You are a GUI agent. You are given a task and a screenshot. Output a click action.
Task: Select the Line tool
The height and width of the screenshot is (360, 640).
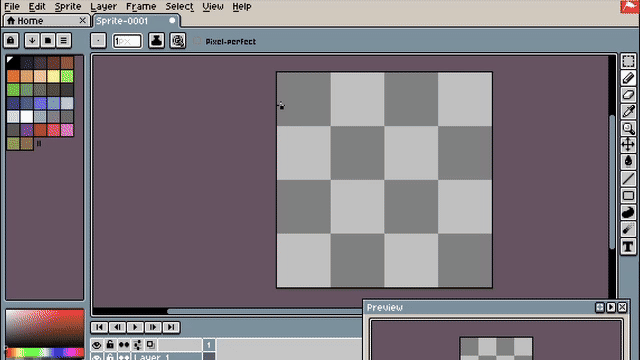click(628, 178)
